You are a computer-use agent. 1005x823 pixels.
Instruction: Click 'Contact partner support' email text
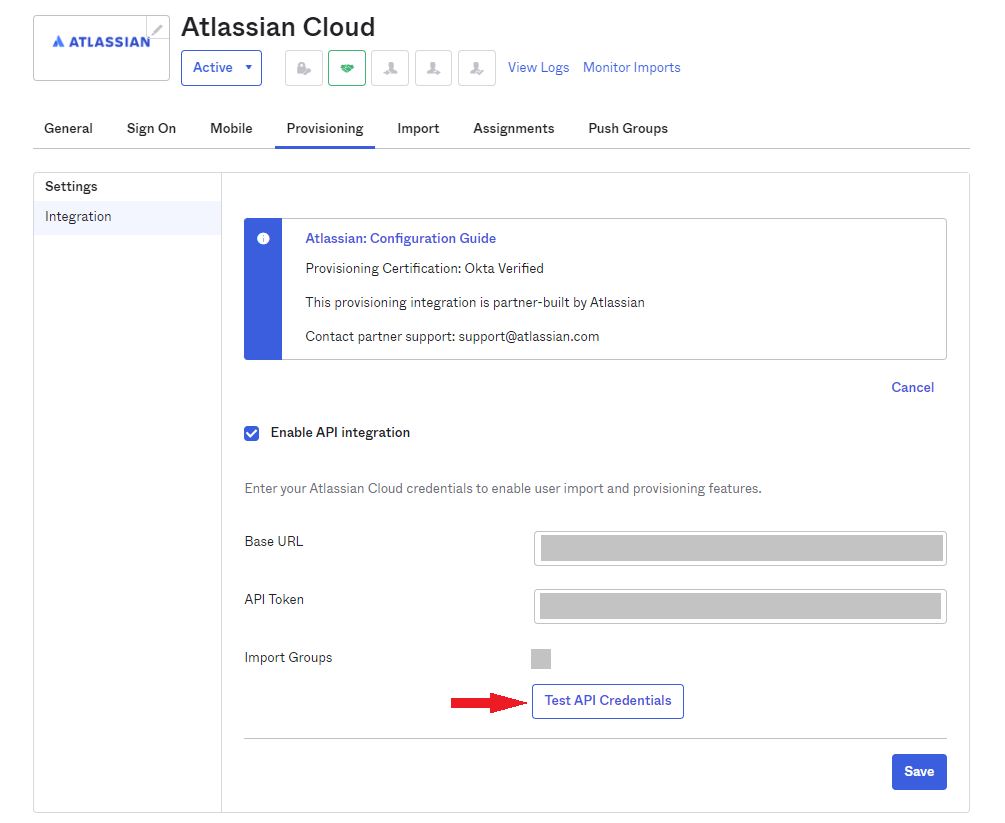pyautogui.click(x=452, y=337)
